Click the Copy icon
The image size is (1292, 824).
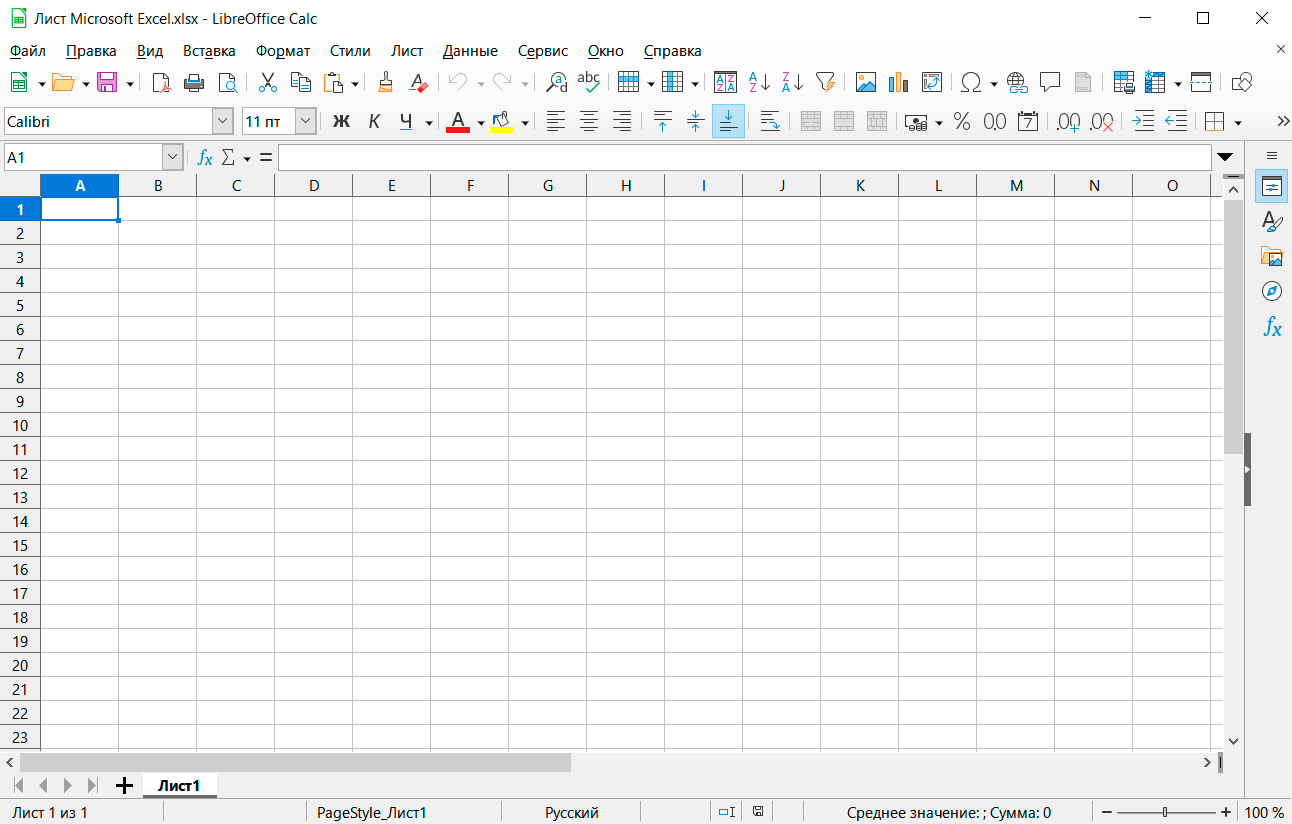(300, 83)
